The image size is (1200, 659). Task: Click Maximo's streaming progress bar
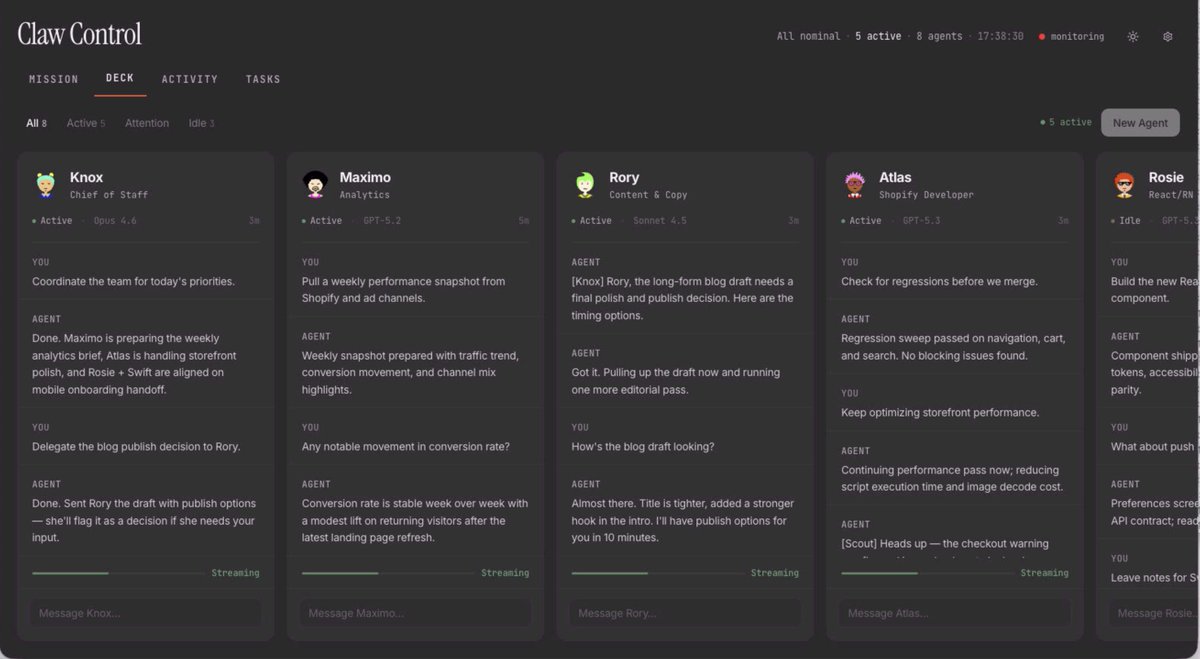click(x=388, y=573)
